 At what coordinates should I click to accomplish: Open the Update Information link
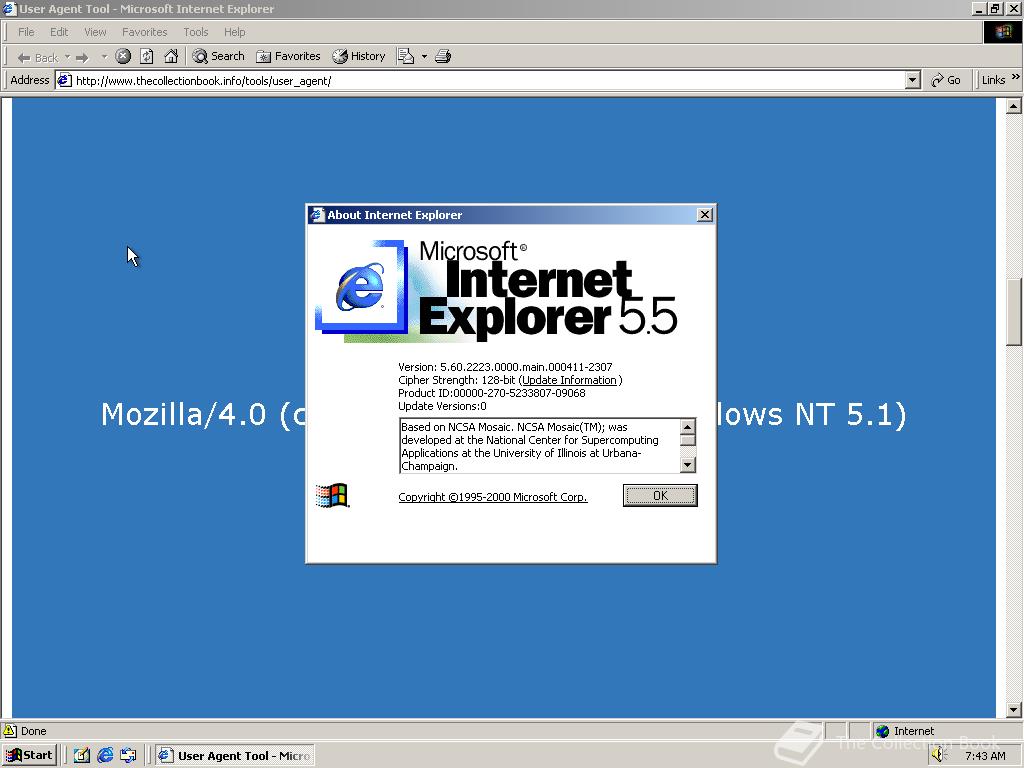(x=569, y=380)
